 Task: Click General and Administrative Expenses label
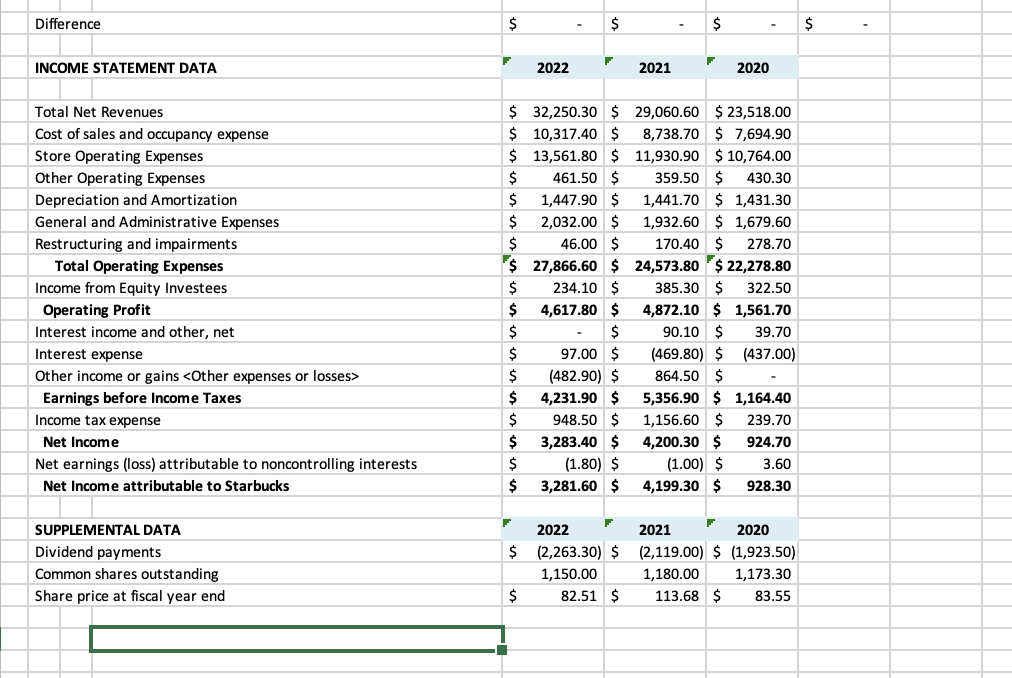coord(157,221)
